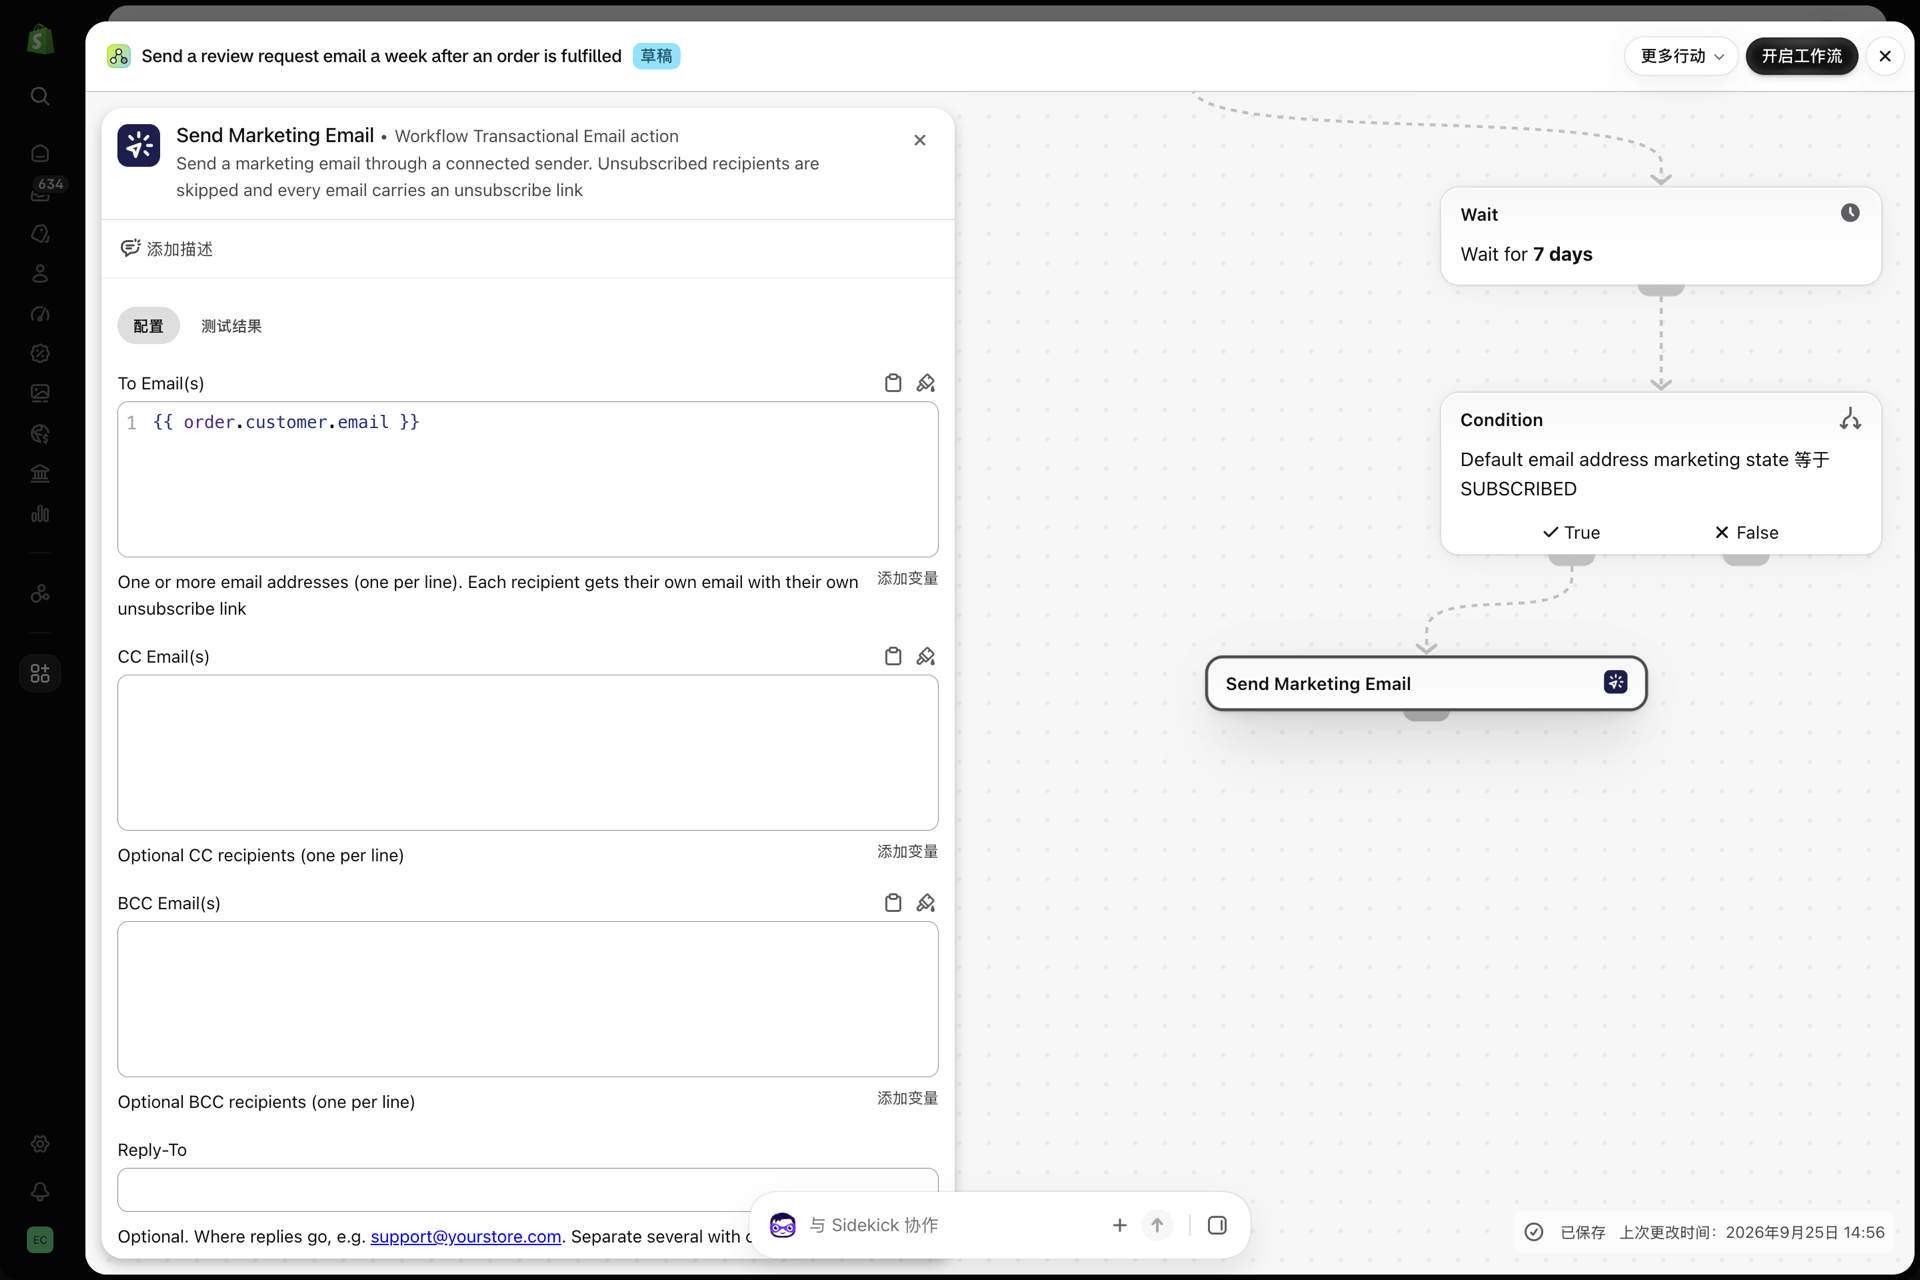Image resolution: width=1920 pixels, height=1280 pixels.
Task: Close the workflow editor
Action: [1885, 56]
